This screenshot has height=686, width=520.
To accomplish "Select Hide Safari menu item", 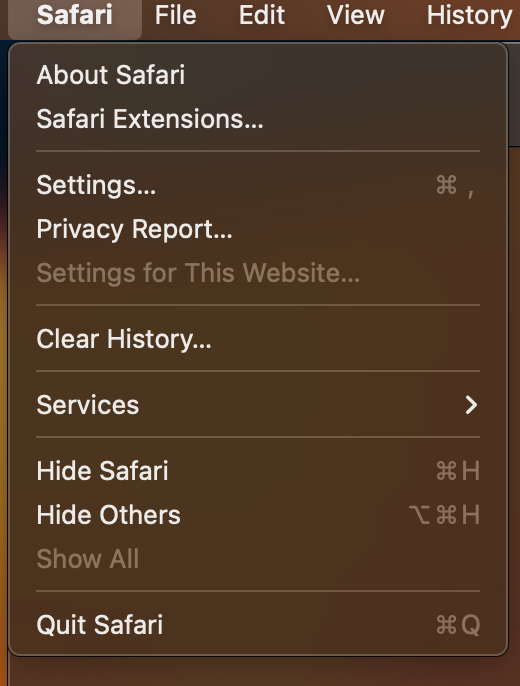I will click(x=258, y=471).
